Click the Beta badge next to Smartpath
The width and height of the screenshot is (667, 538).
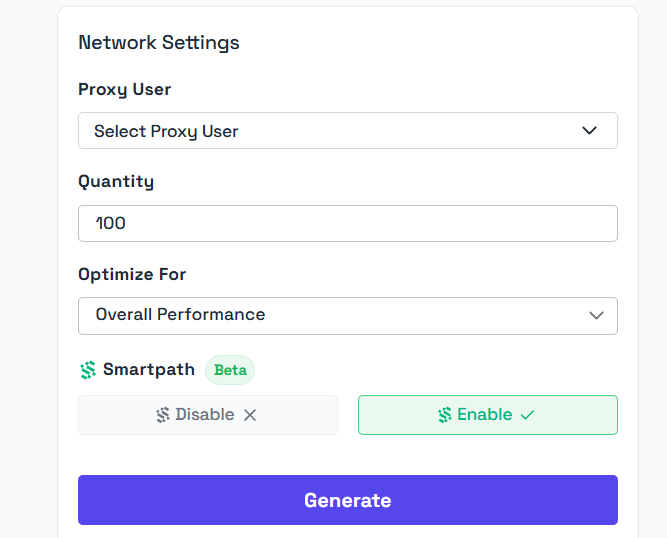[230, 370]
